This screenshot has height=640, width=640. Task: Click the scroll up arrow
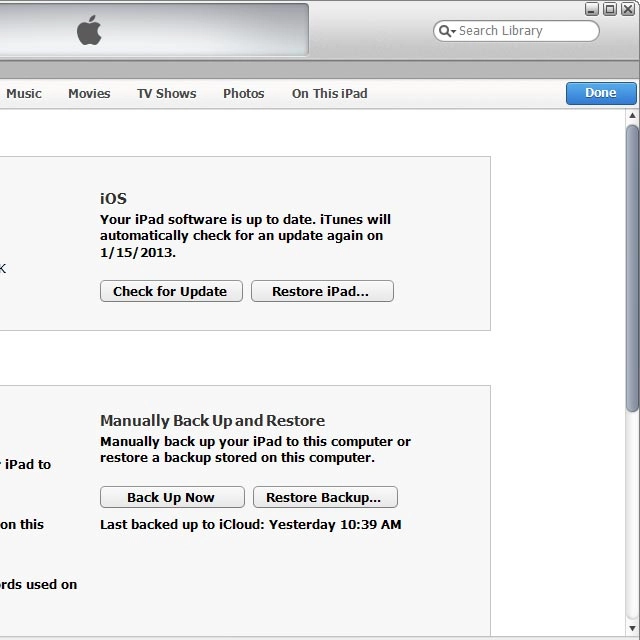click(x=632, y=117)
